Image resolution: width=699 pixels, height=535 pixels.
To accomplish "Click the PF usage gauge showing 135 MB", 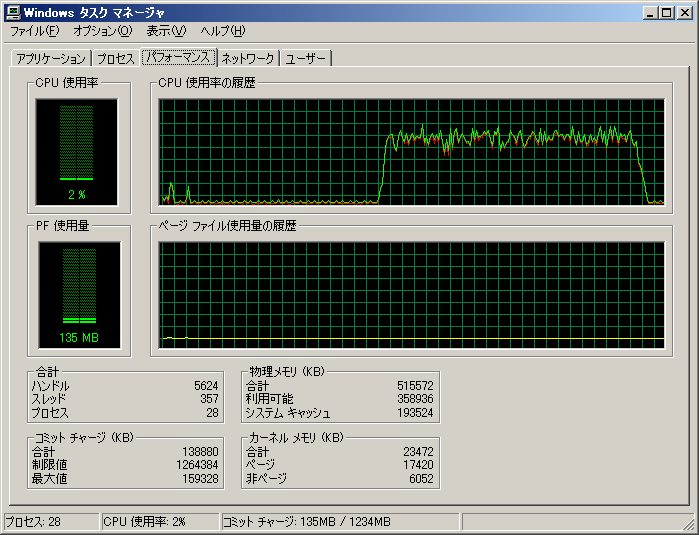I will tap(79, 295).
